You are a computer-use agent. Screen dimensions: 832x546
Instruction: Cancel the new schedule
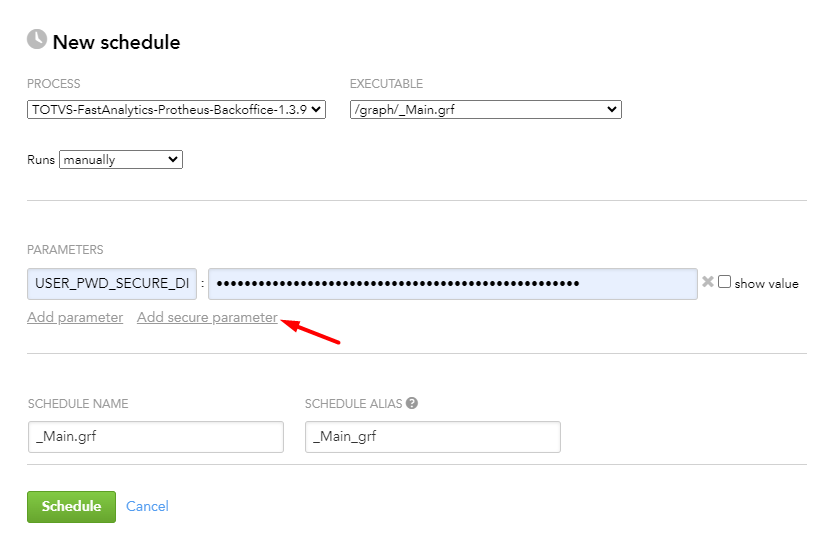(147, 506)
